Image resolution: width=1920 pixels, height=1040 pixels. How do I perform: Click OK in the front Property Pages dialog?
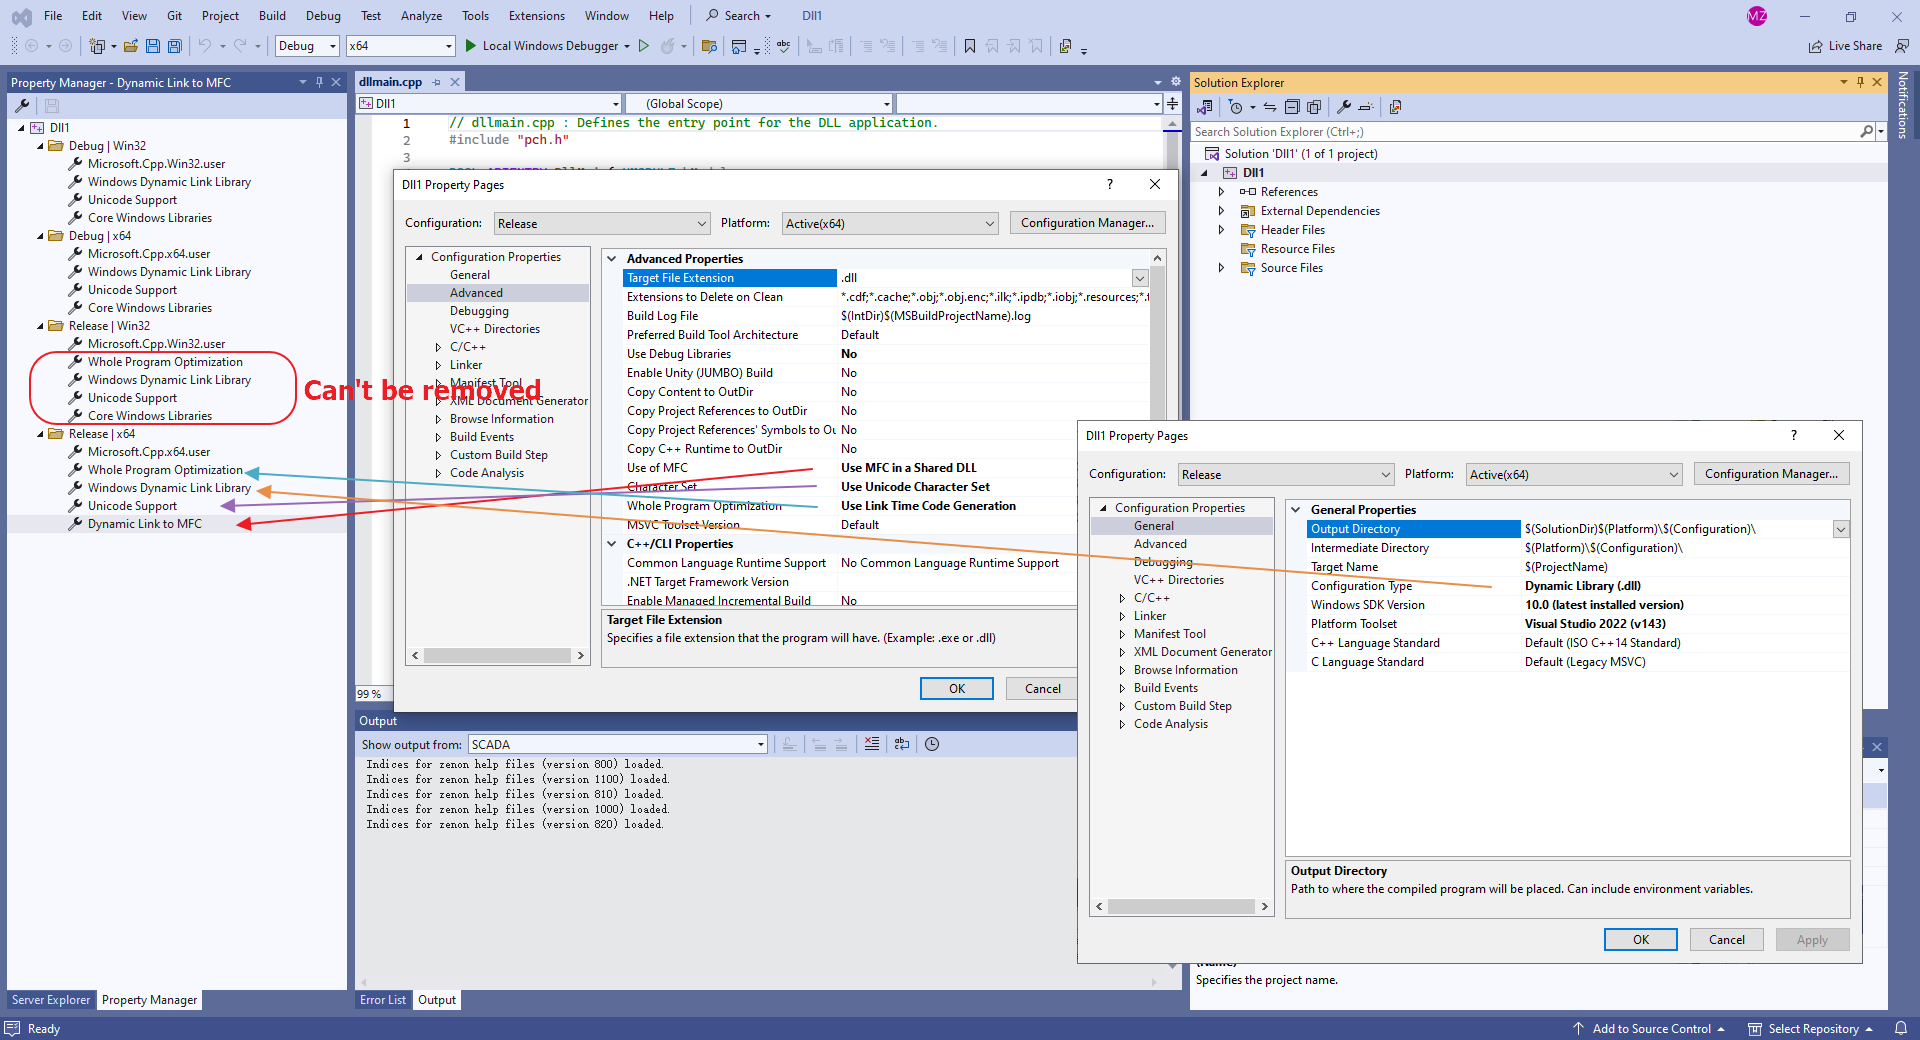[x=1641, y=940]
